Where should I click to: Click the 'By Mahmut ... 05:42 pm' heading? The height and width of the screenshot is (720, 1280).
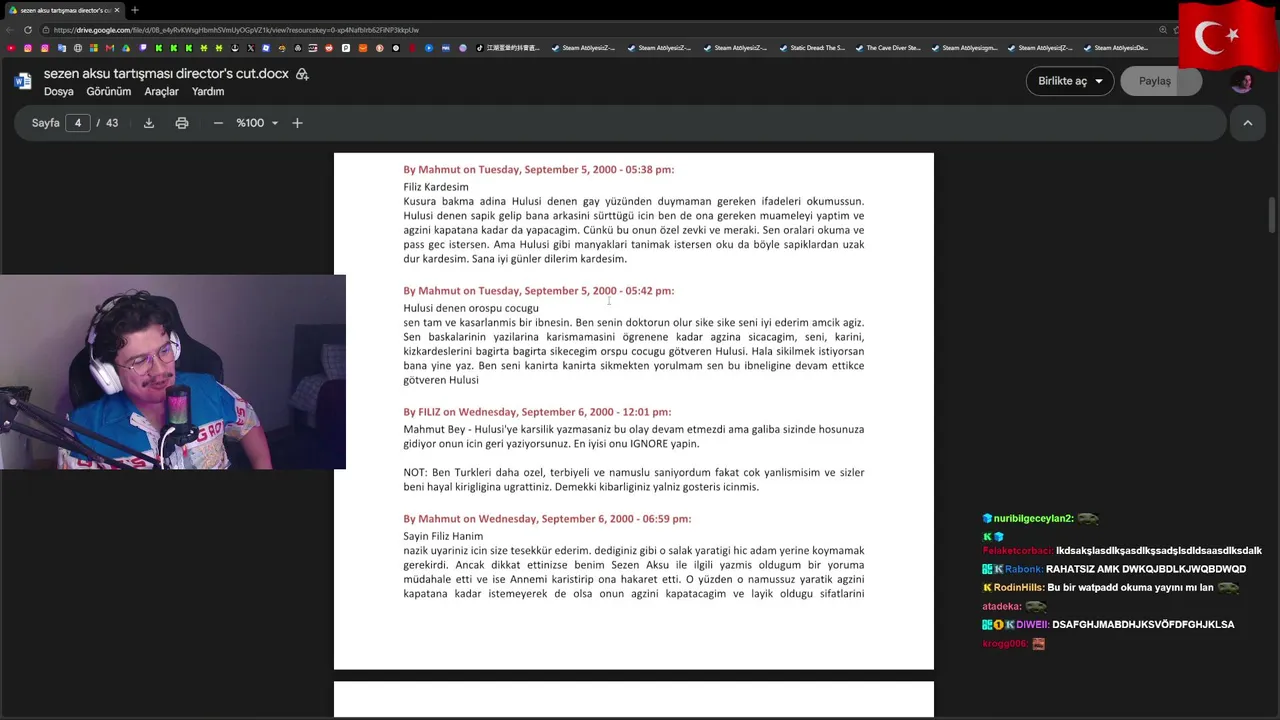coord(538,291)
